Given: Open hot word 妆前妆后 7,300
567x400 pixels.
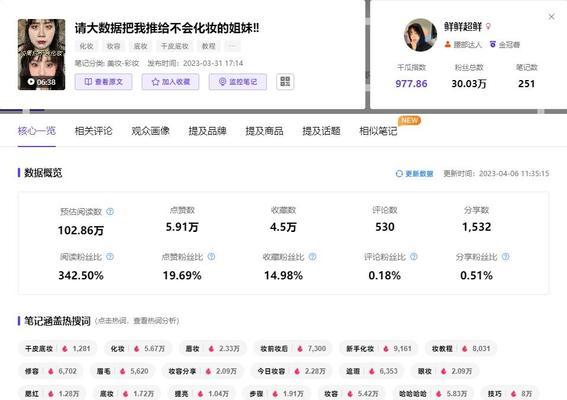Looking at the screenshot, I should [x=293, y=349].
